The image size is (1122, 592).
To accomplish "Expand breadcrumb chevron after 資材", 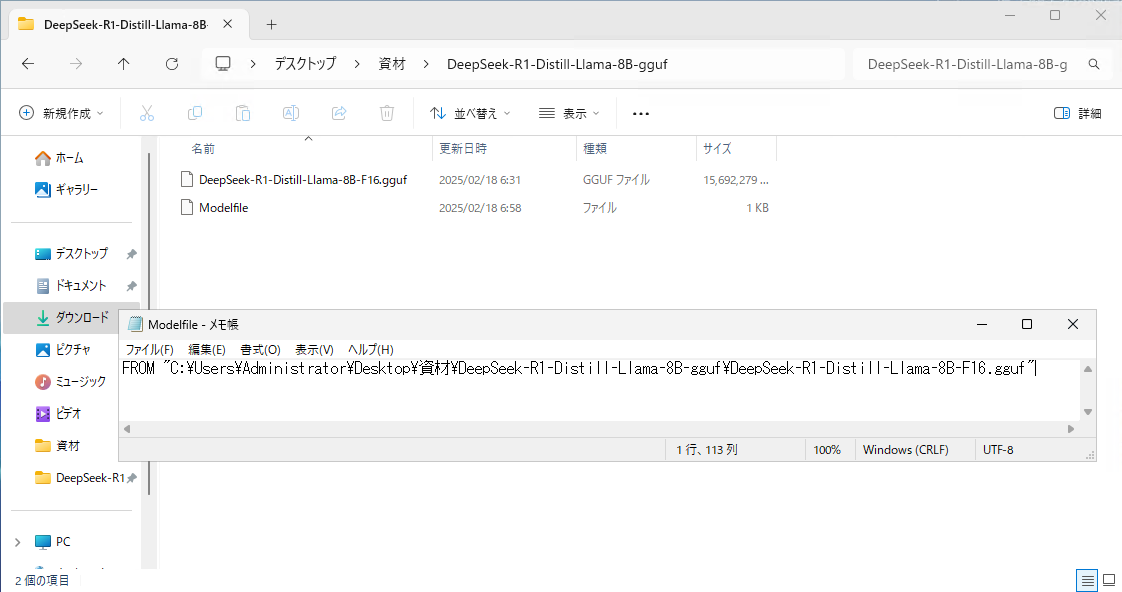I will pos(426,64).
